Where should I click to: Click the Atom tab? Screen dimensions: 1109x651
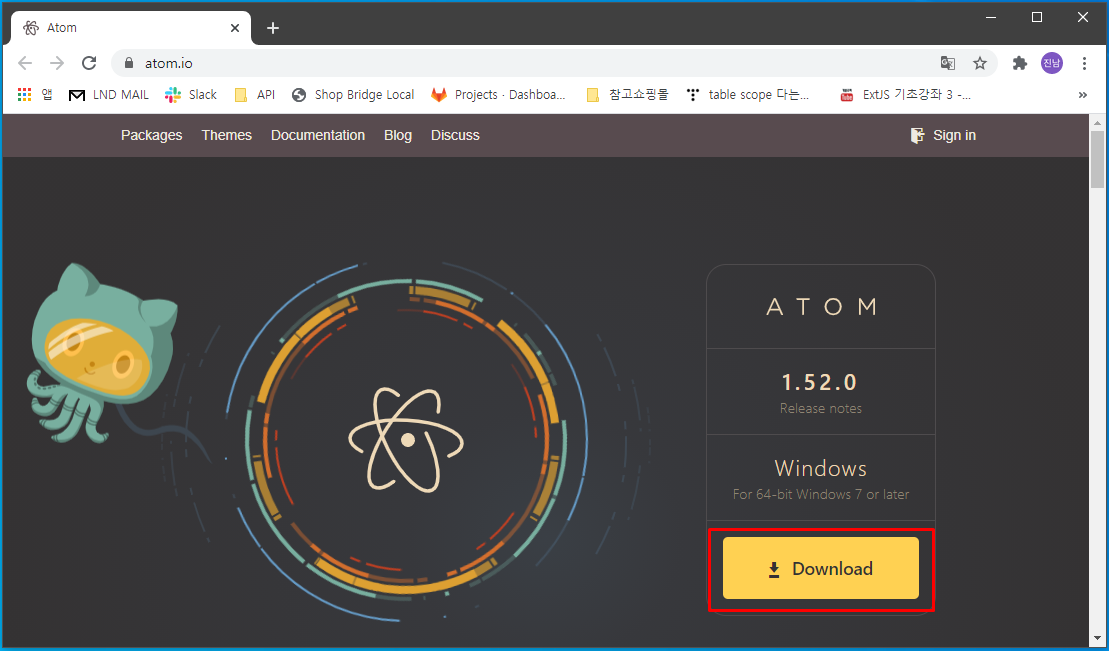tap(131, 28)
